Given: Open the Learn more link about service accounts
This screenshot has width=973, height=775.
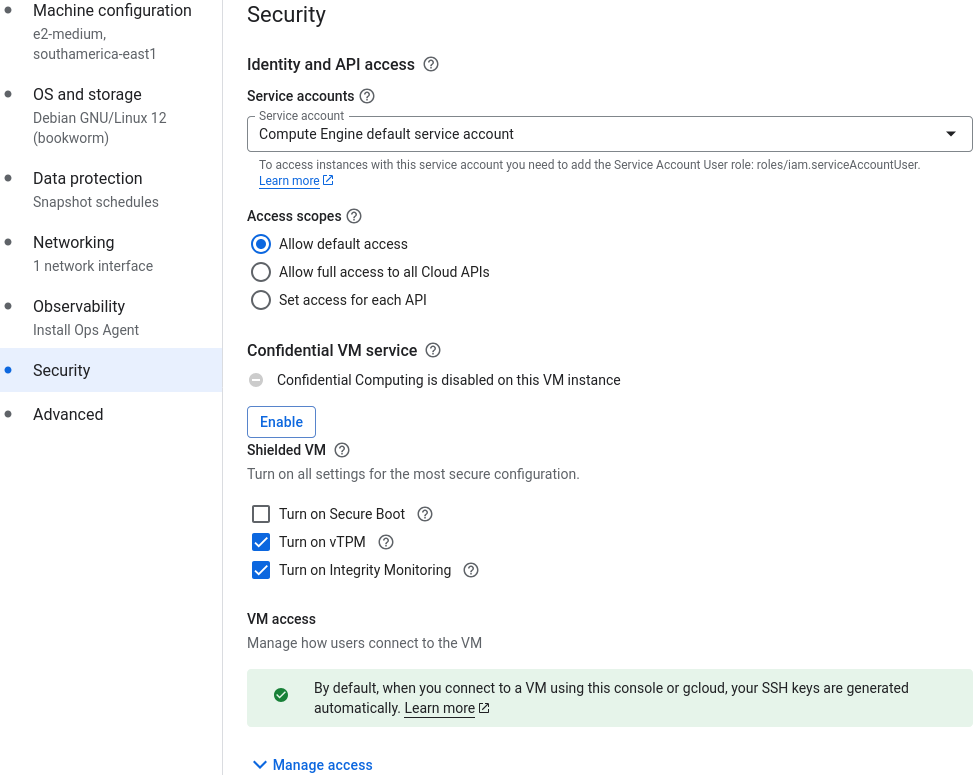Looking at the screenshot, I should pyautogui.click(x=290, y=180).
